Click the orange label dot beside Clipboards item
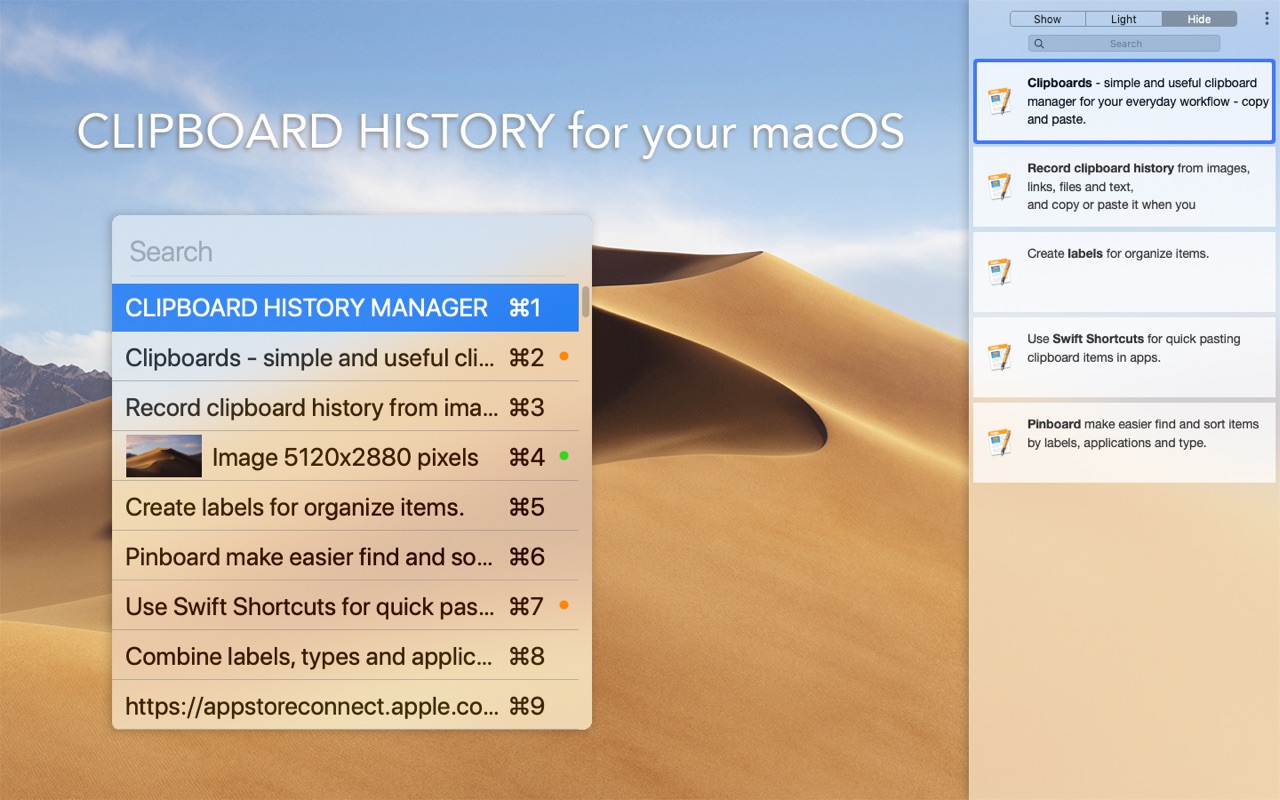This screenshot has width=1280, height=800. coord(564,356)
